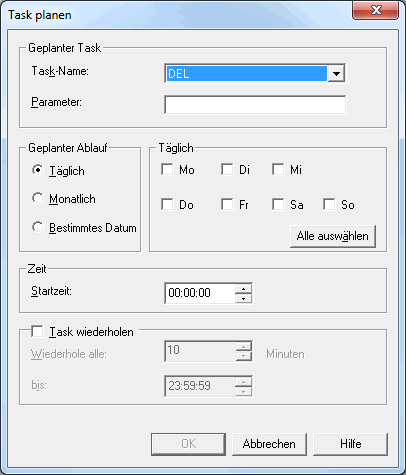The image size is (406, 475).
Task: Check the Mi weekday checkbox
Action: coord(278,169)
